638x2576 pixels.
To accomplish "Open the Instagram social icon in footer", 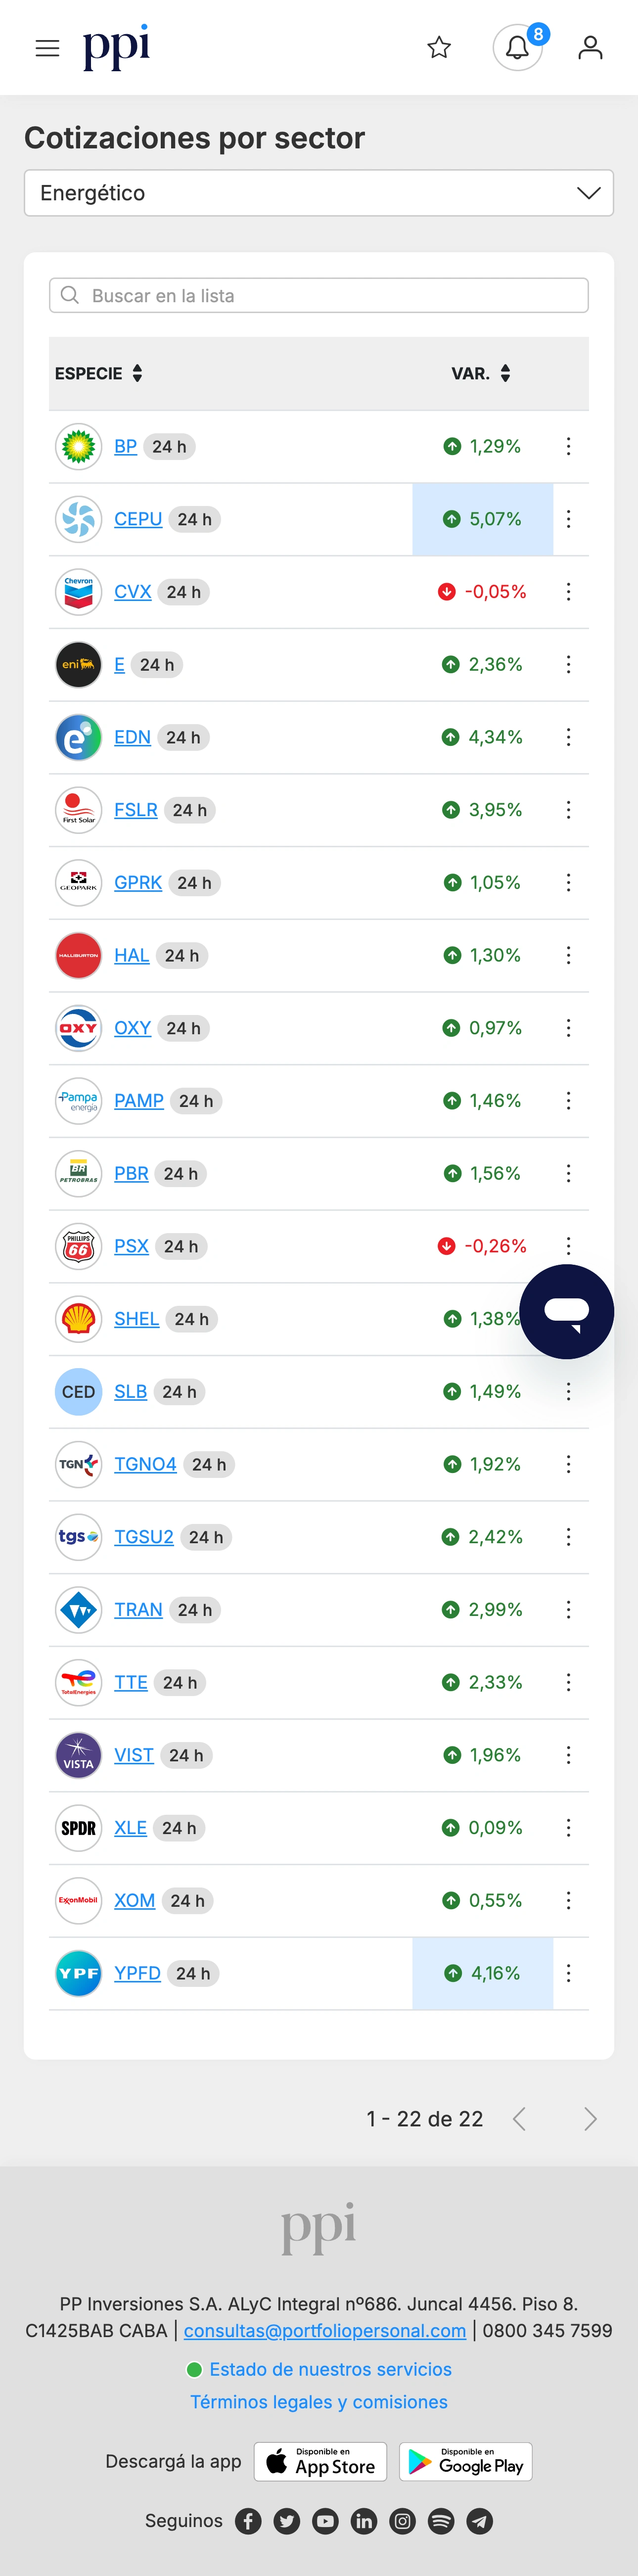I will (x=403, y=2521).
